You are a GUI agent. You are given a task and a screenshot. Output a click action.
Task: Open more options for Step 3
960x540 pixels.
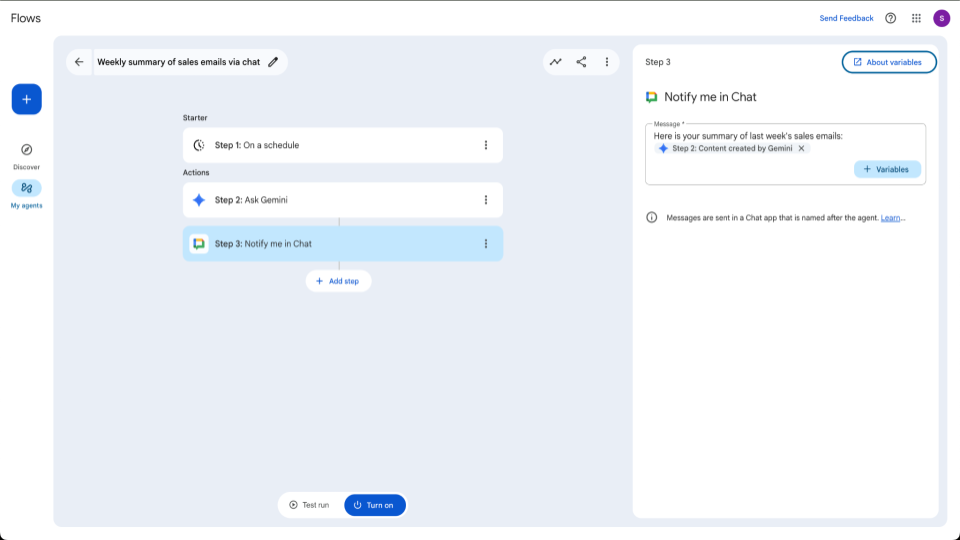(486, 244)
